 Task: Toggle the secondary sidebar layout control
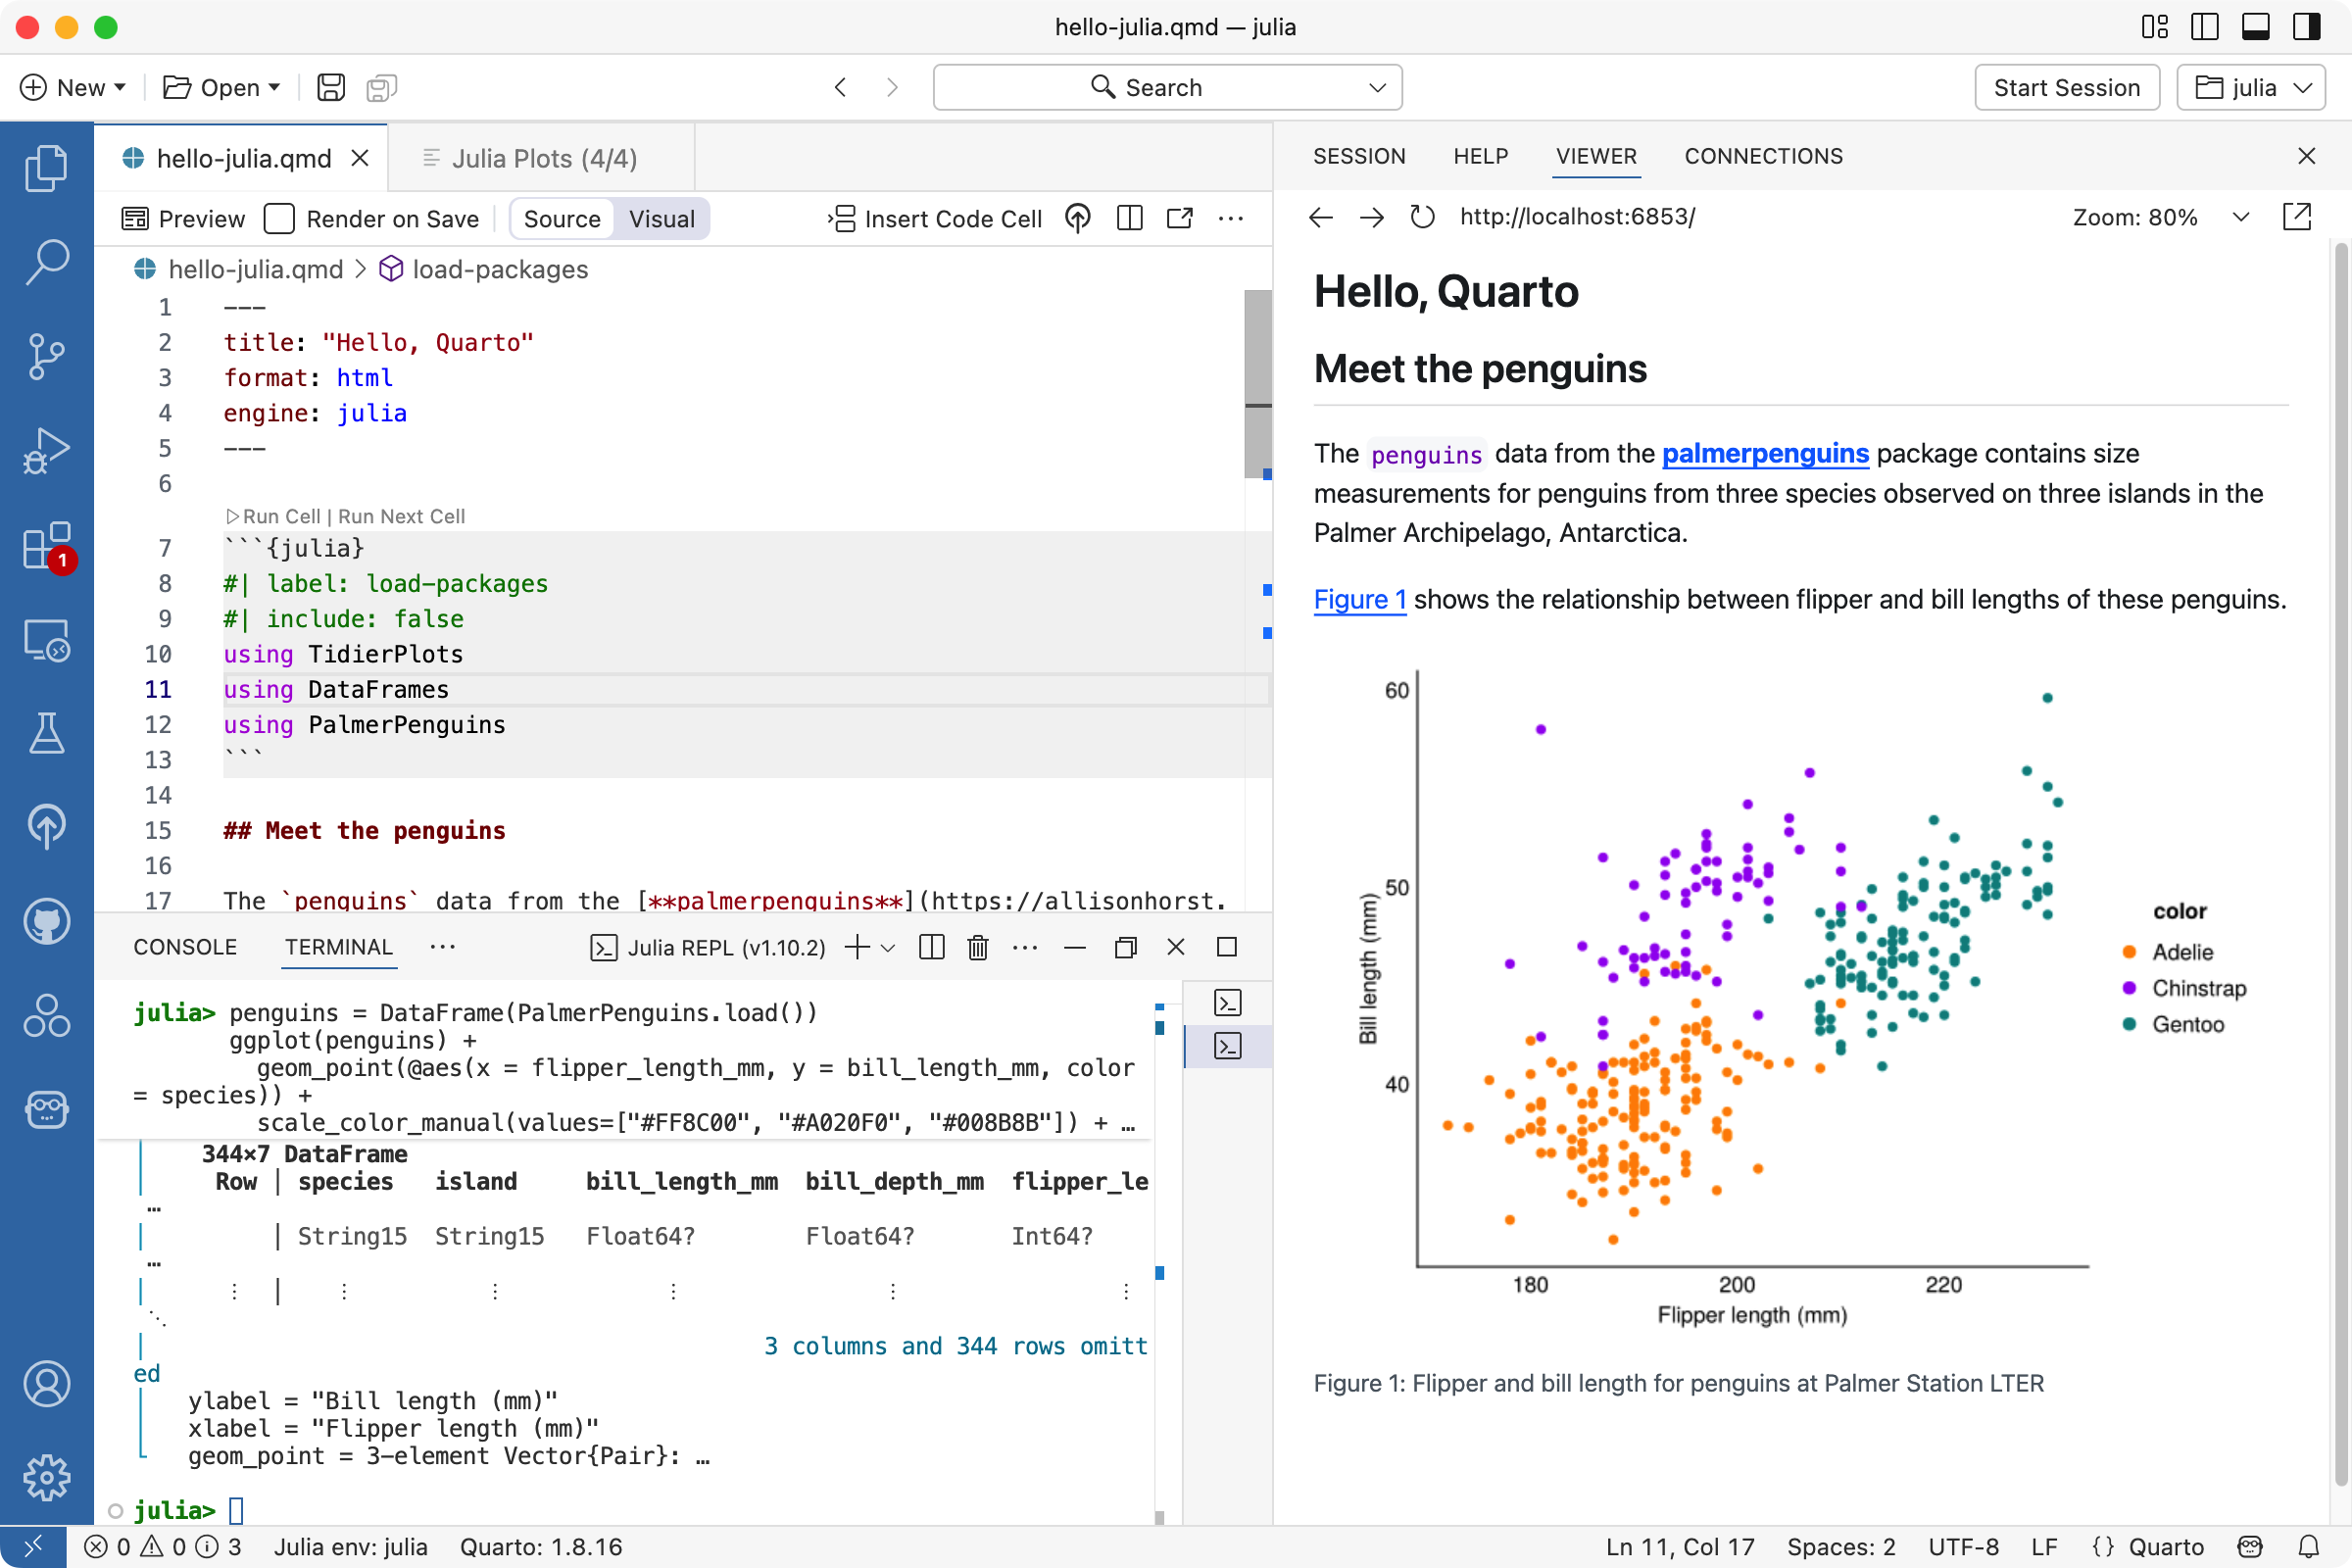(x=2306, y=27)
